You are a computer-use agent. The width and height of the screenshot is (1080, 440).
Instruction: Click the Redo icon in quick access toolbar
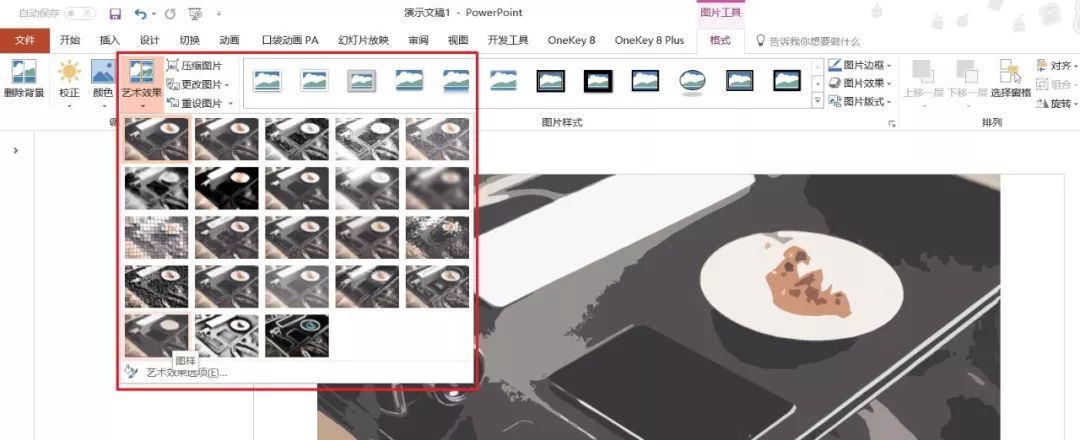(x=170, y=13)
